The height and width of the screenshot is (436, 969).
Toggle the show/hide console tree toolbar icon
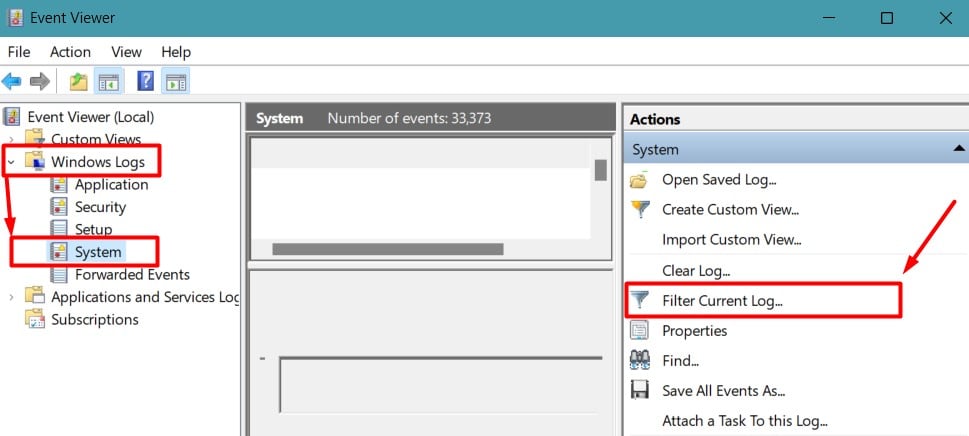pyautogui.click(x=109, y=81)
